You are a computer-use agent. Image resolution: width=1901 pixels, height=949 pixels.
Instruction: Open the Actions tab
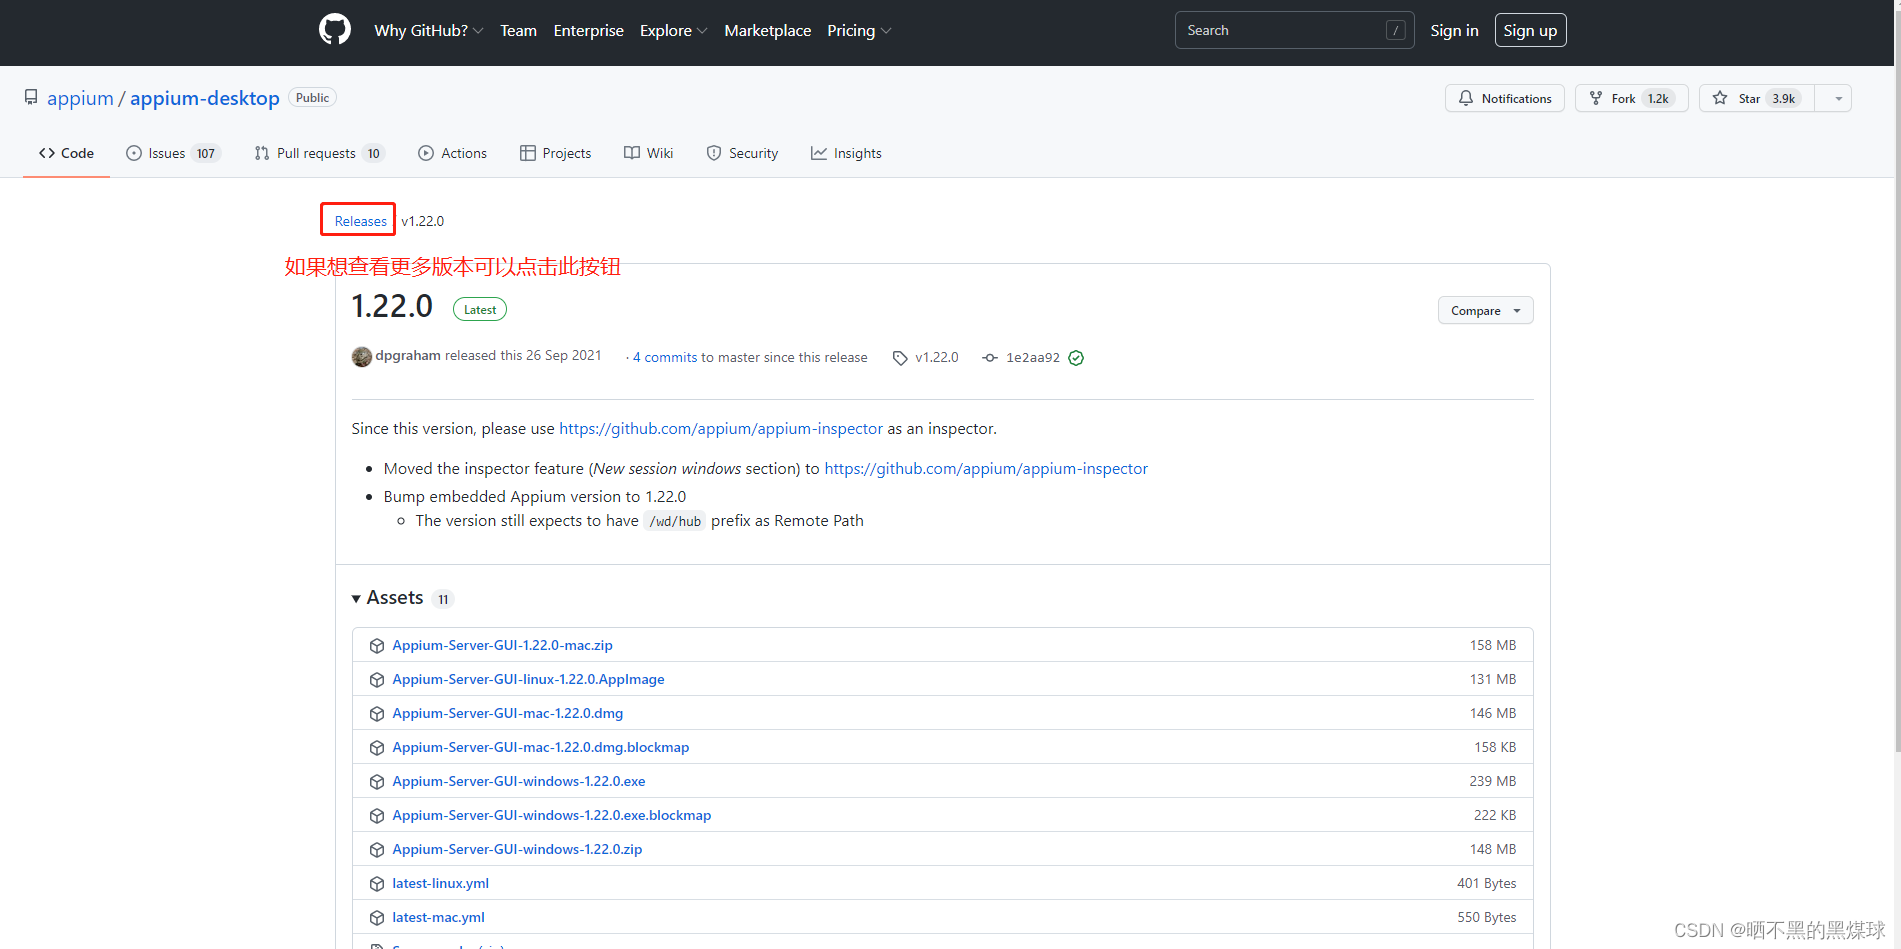pos(452,153)
